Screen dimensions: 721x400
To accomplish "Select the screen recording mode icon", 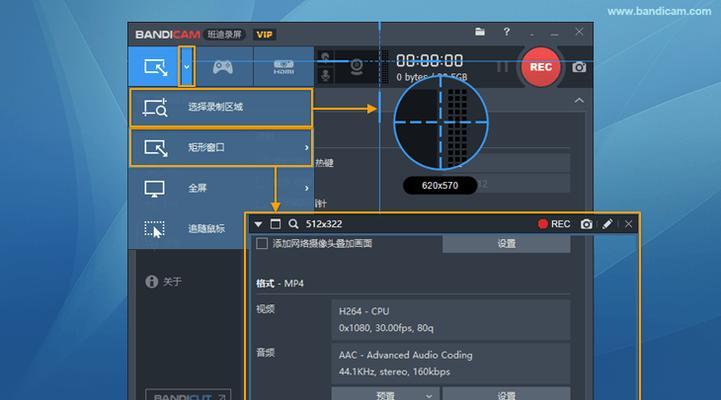I will 155,67.
